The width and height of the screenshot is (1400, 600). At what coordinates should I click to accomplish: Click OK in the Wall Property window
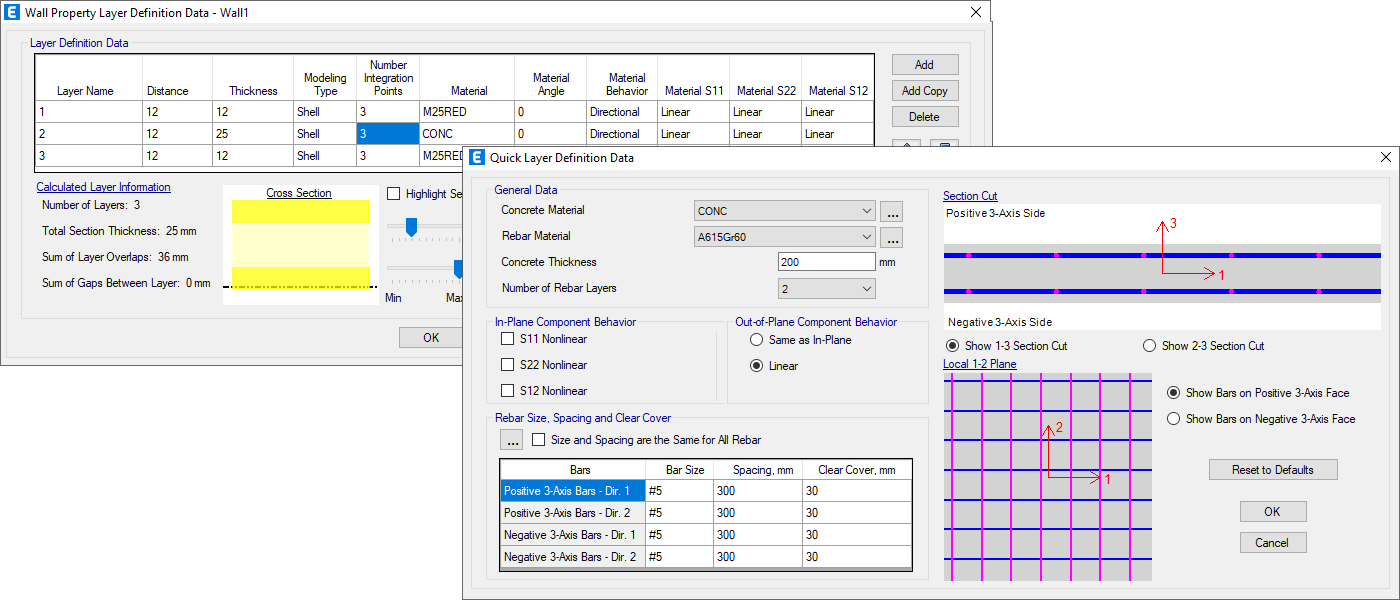coord(431,338)
